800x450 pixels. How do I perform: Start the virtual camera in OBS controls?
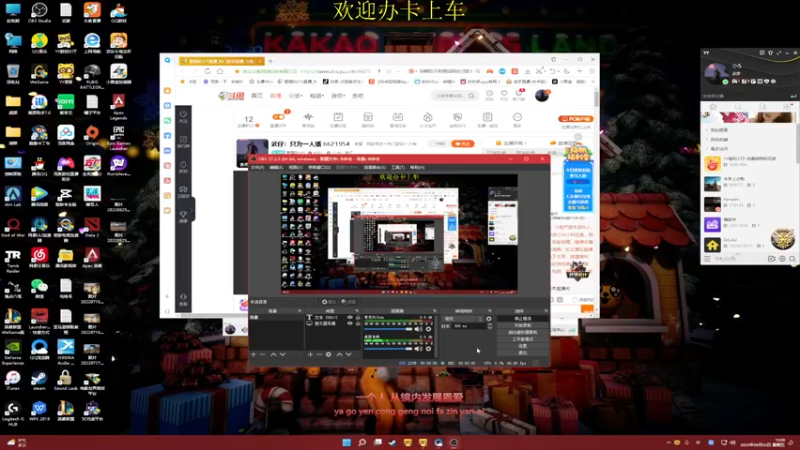pos(522,332)
